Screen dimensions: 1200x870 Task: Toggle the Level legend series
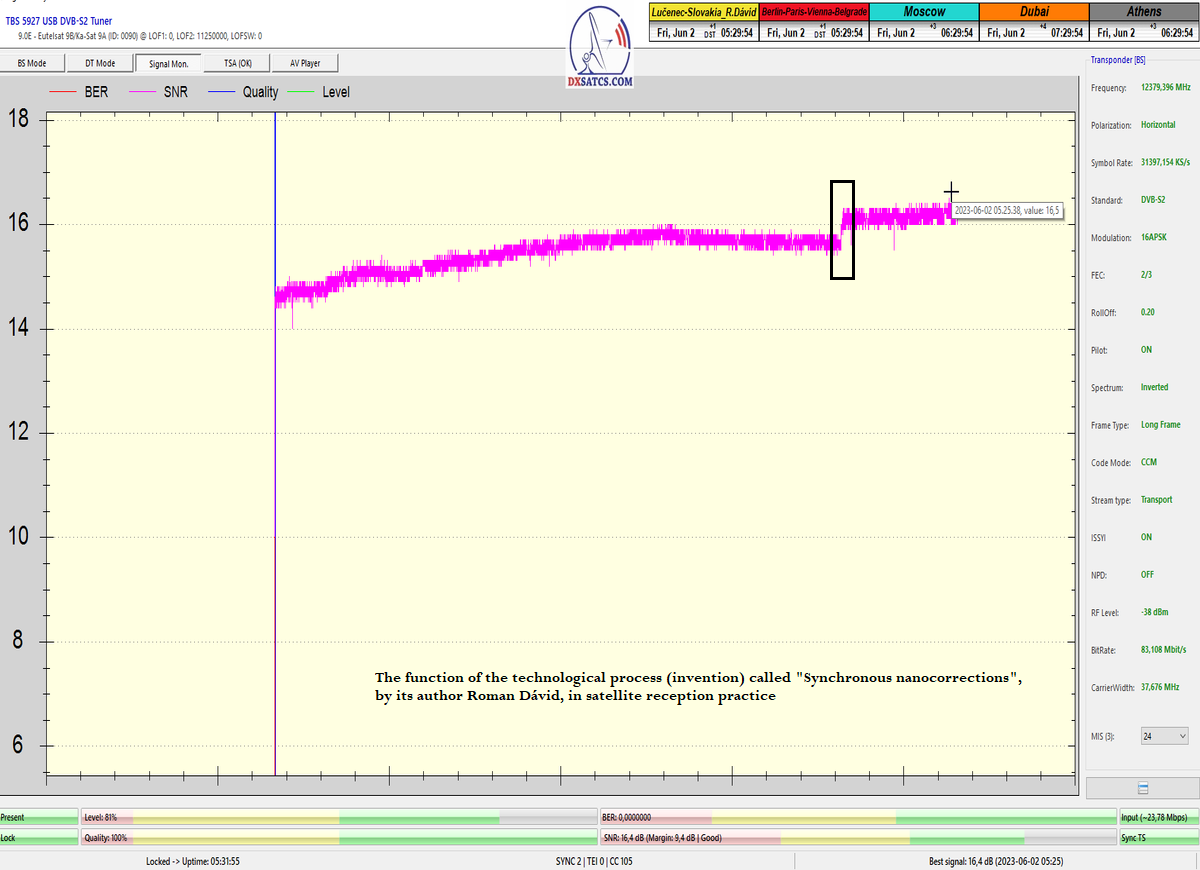click(320, 92)
